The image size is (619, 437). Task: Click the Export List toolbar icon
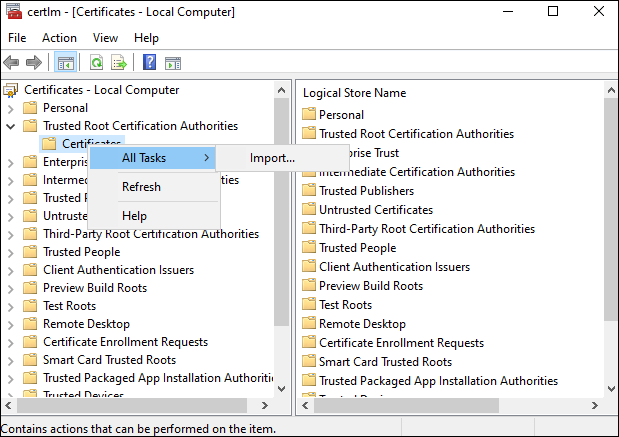pyautogui.click(x=119, y=63)
